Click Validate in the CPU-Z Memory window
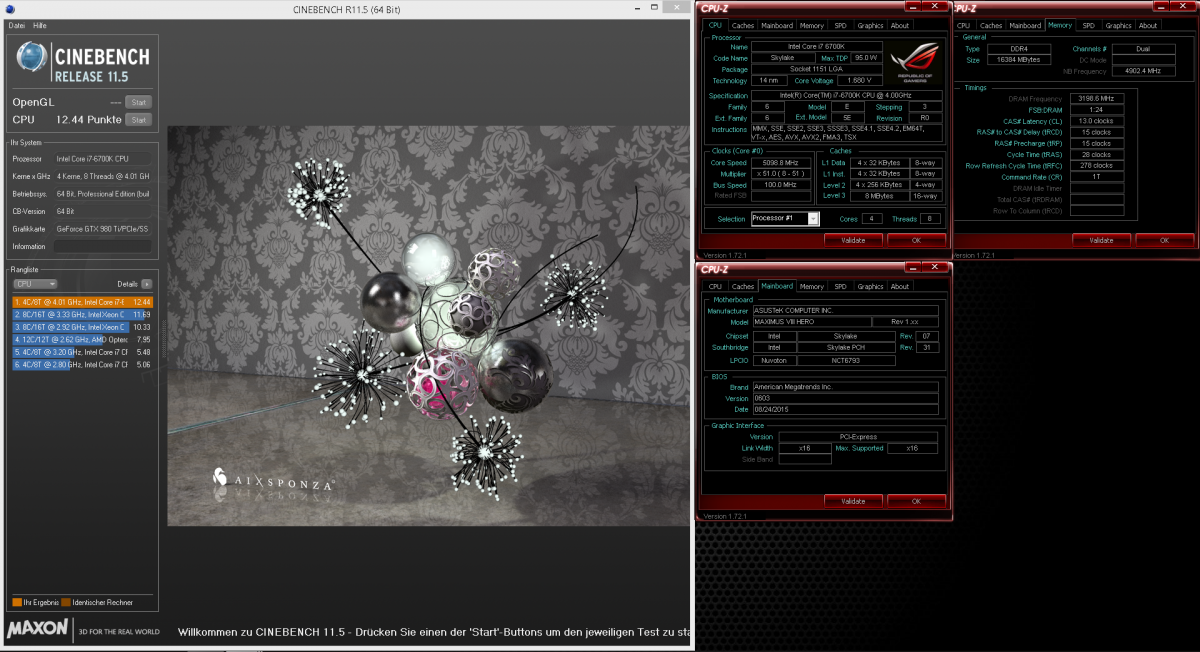1200x652 pixels. pos(1101,240)
